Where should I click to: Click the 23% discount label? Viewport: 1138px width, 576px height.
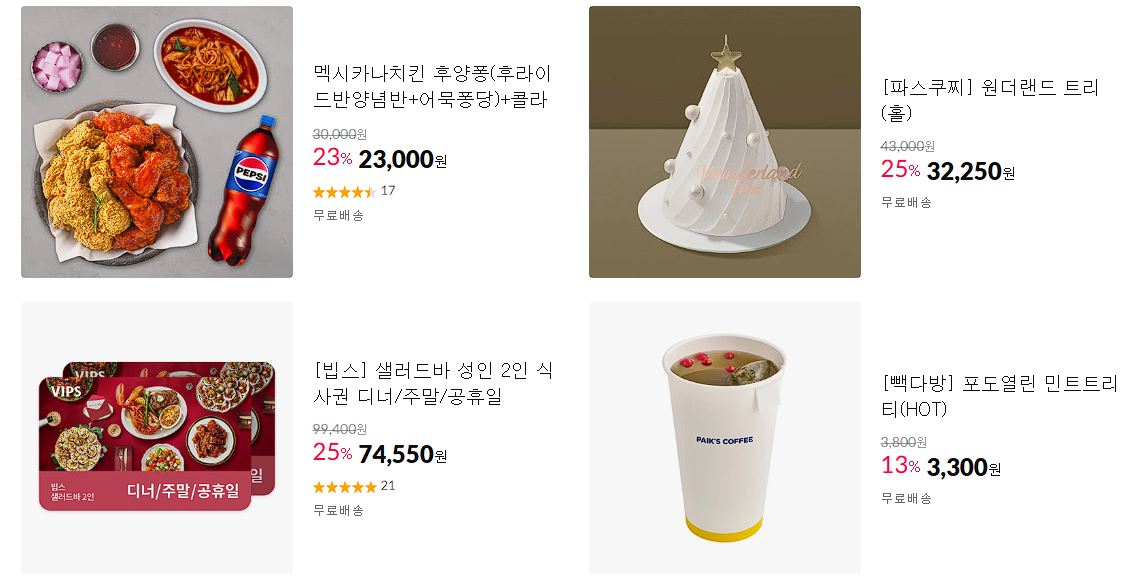pos(332,157)
